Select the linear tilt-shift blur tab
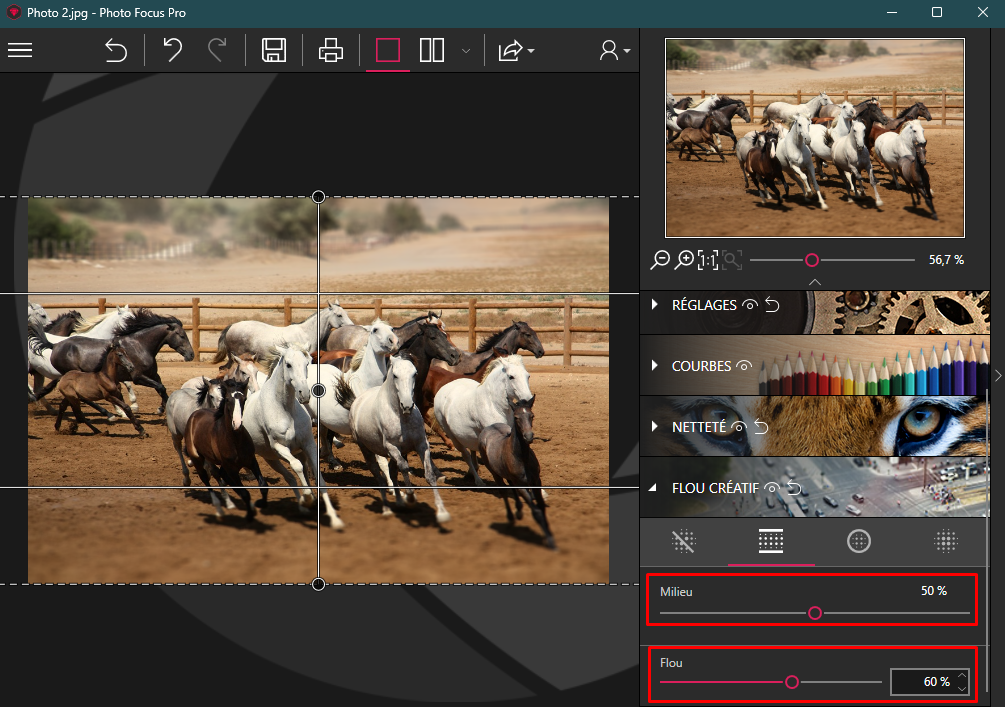This screenshot has width=1005, height=707. 771,541
